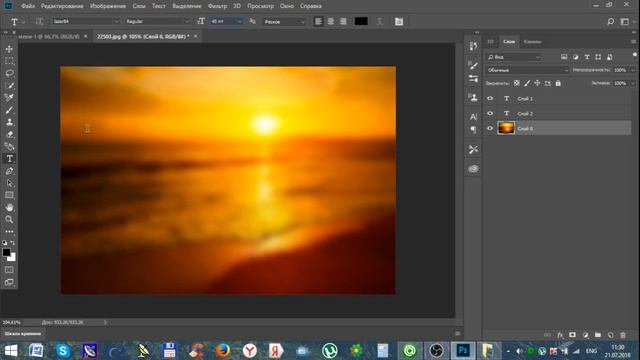Open the Редактирование menu
The image size is (640, 360).
(x=62, y=6)
